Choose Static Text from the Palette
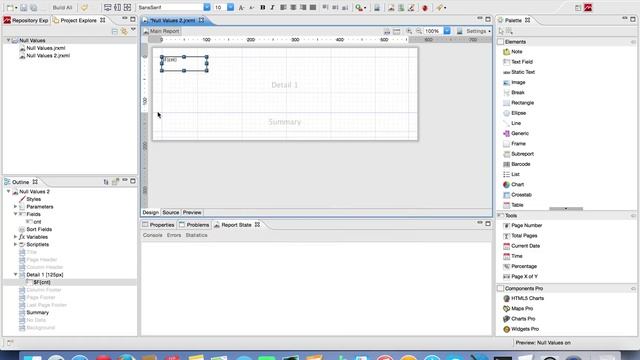 pyautogui.click(x=519, y=72)
